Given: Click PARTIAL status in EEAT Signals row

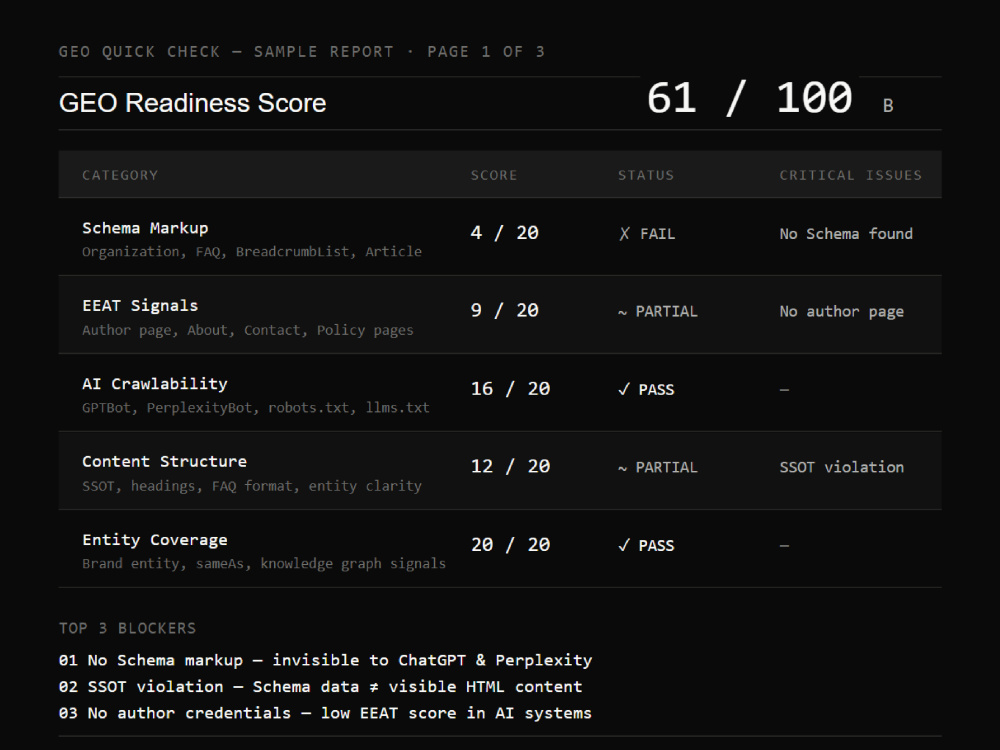Looking at the screenshot, I should (x=658, y=312).
